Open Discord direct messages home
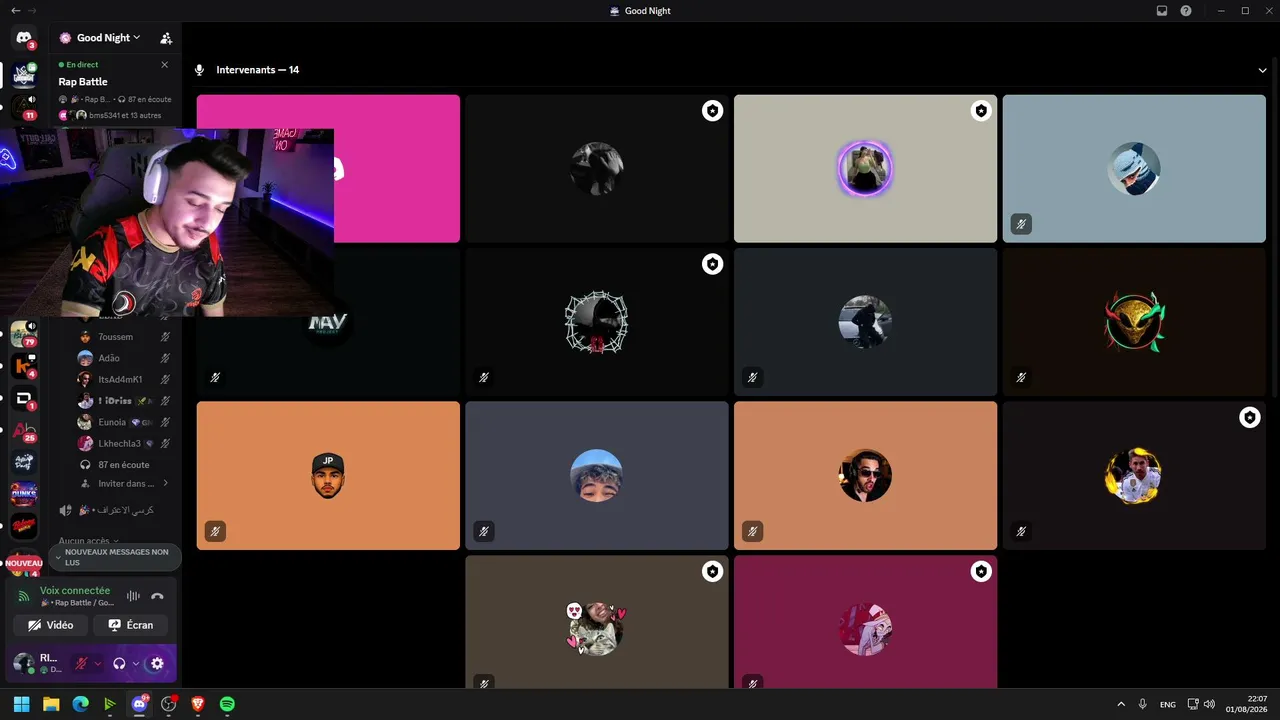The height and width of the screenshot is (720, 1280). tap(24, 38)
